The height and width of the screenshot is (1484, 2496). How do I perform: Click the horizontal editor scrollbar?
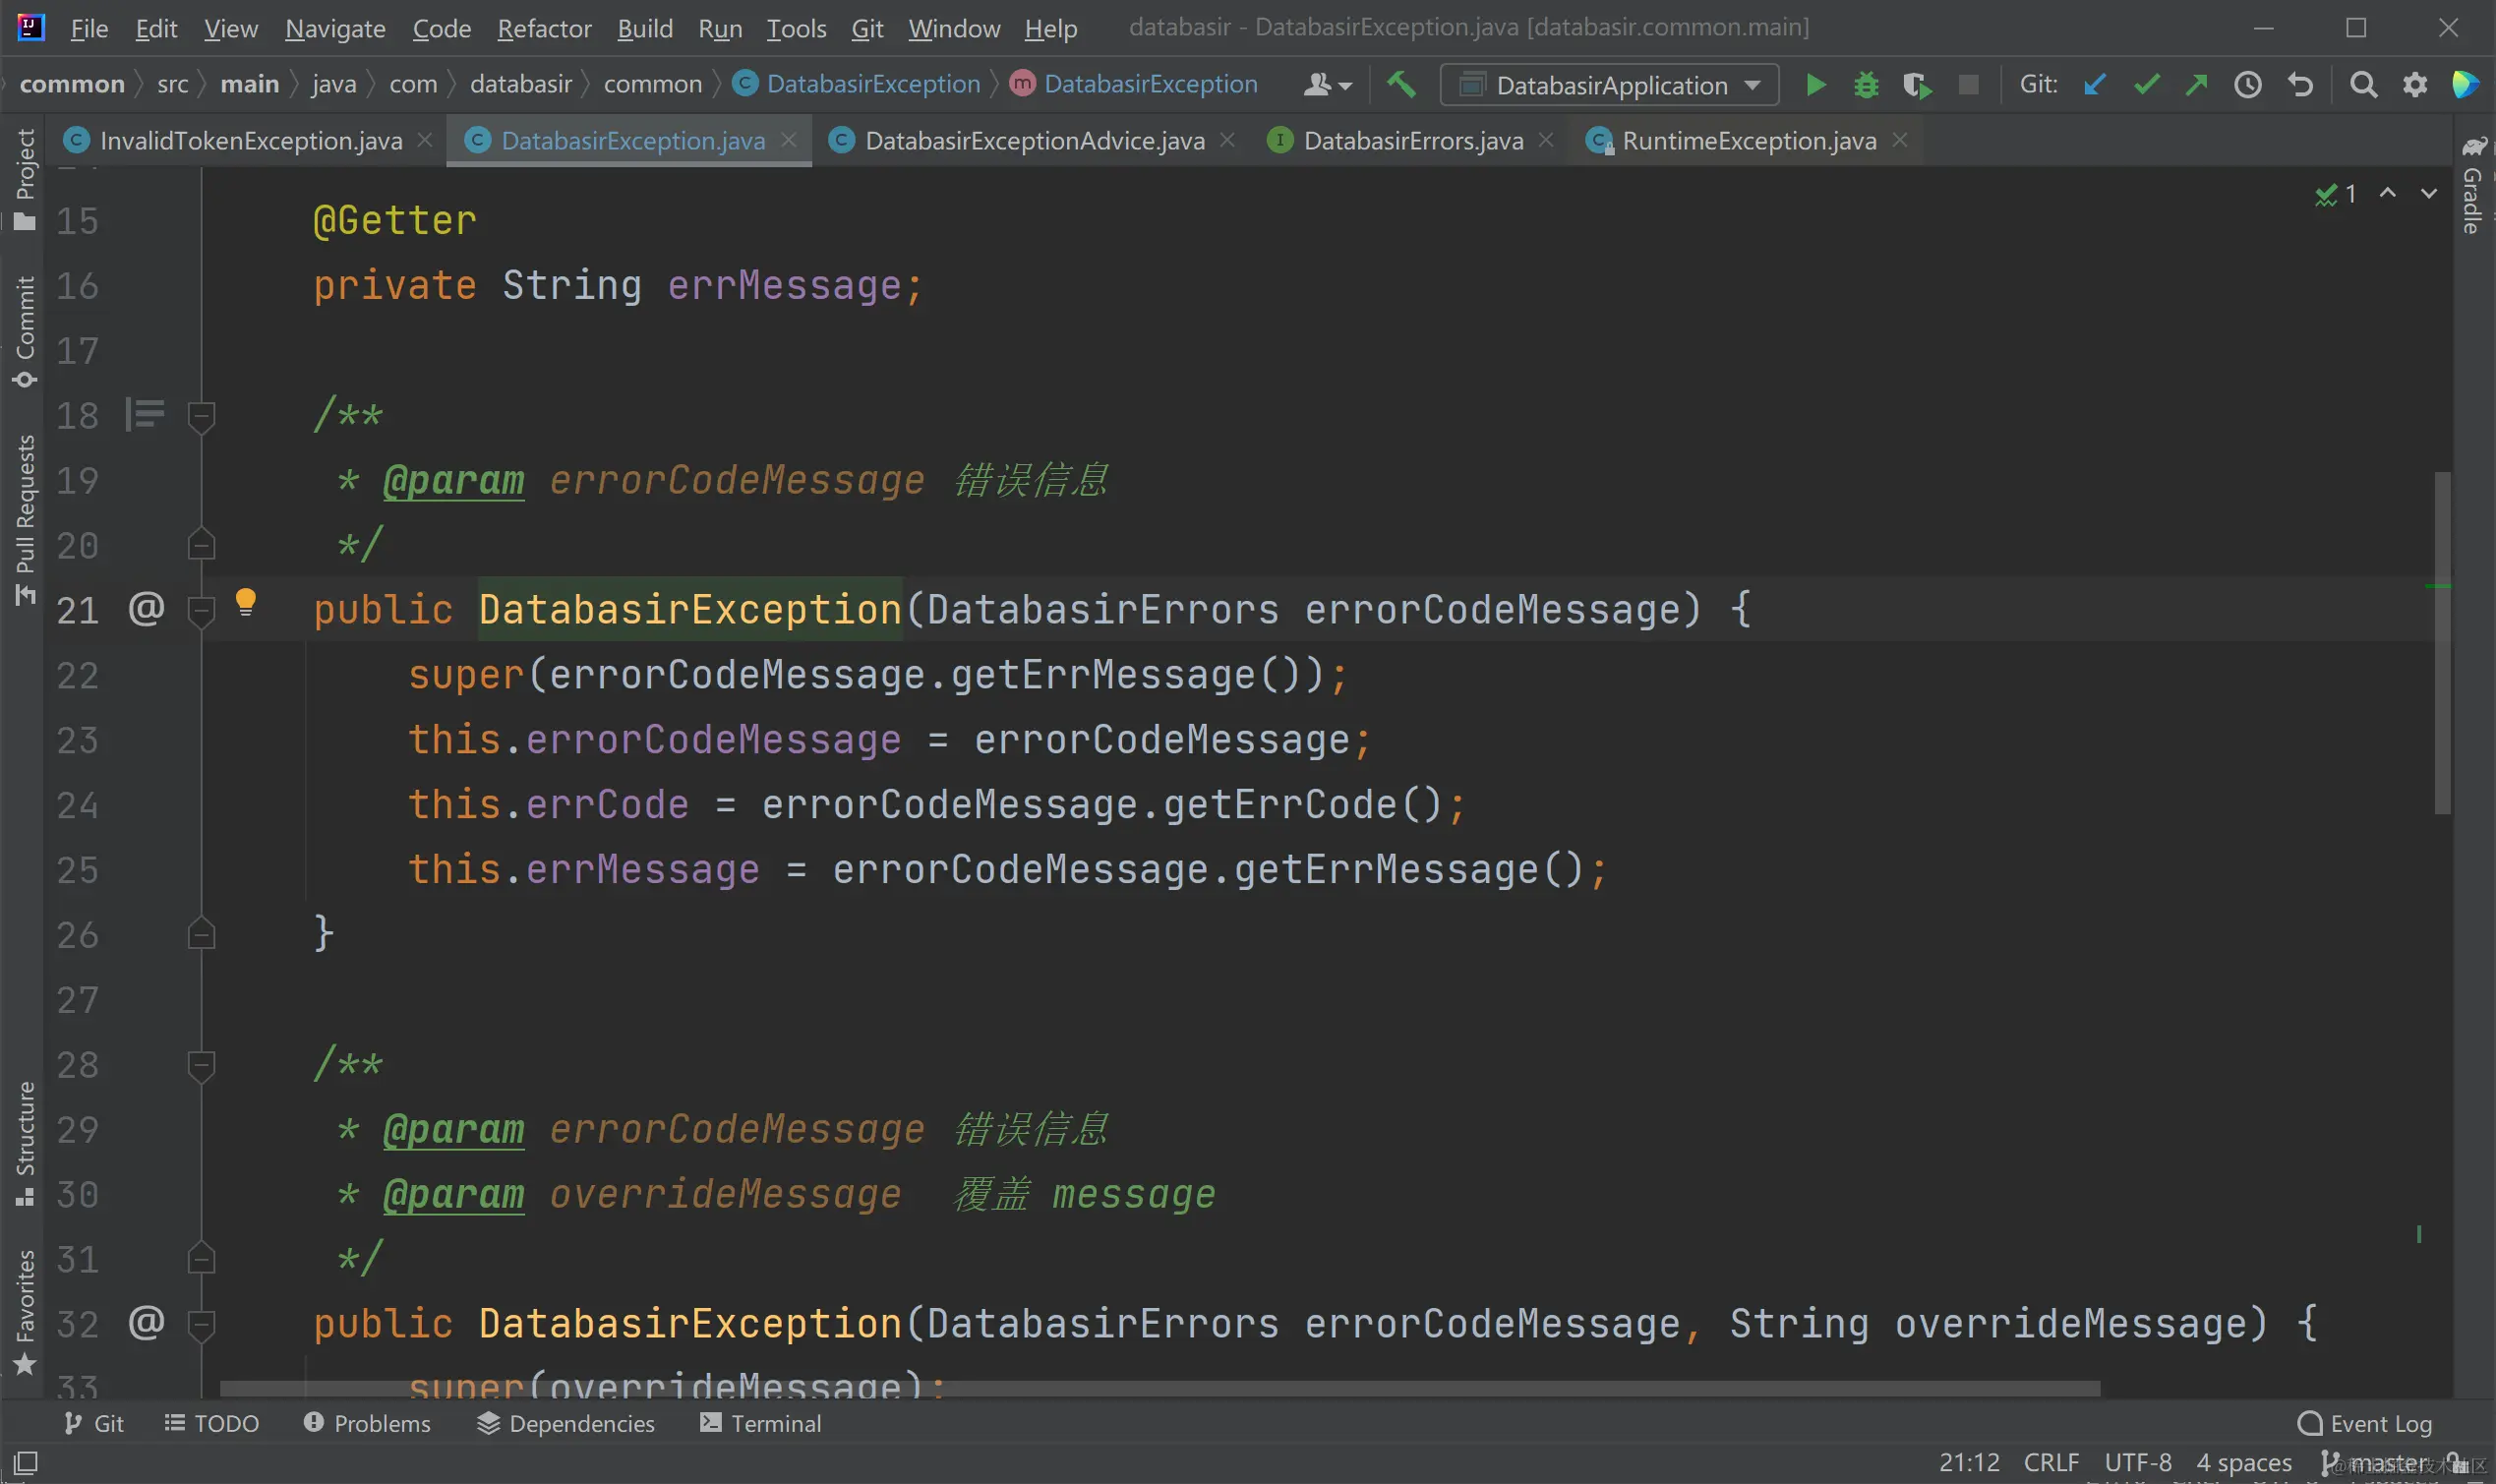(1160, 1388)
